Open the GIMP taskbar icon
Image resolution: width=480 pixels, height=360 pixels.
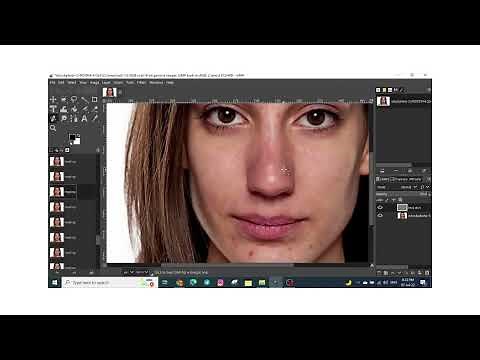click(276, 283)
